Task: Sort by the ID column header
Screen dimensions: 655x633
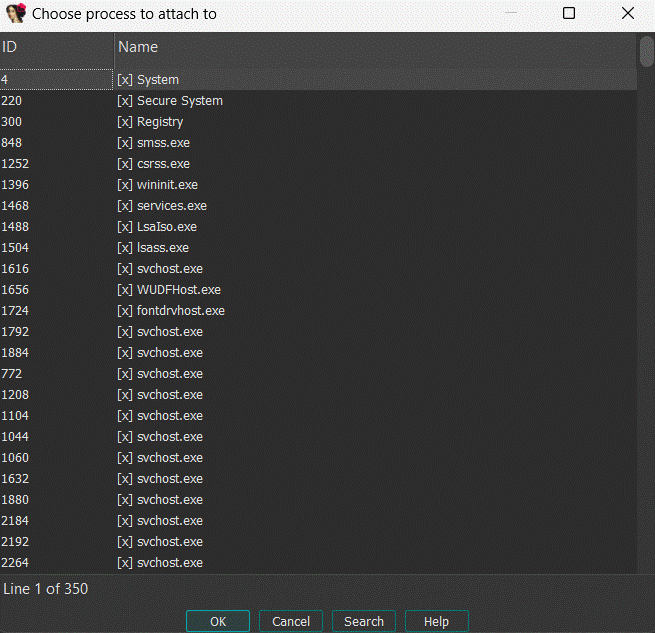Action: [56, 47]
